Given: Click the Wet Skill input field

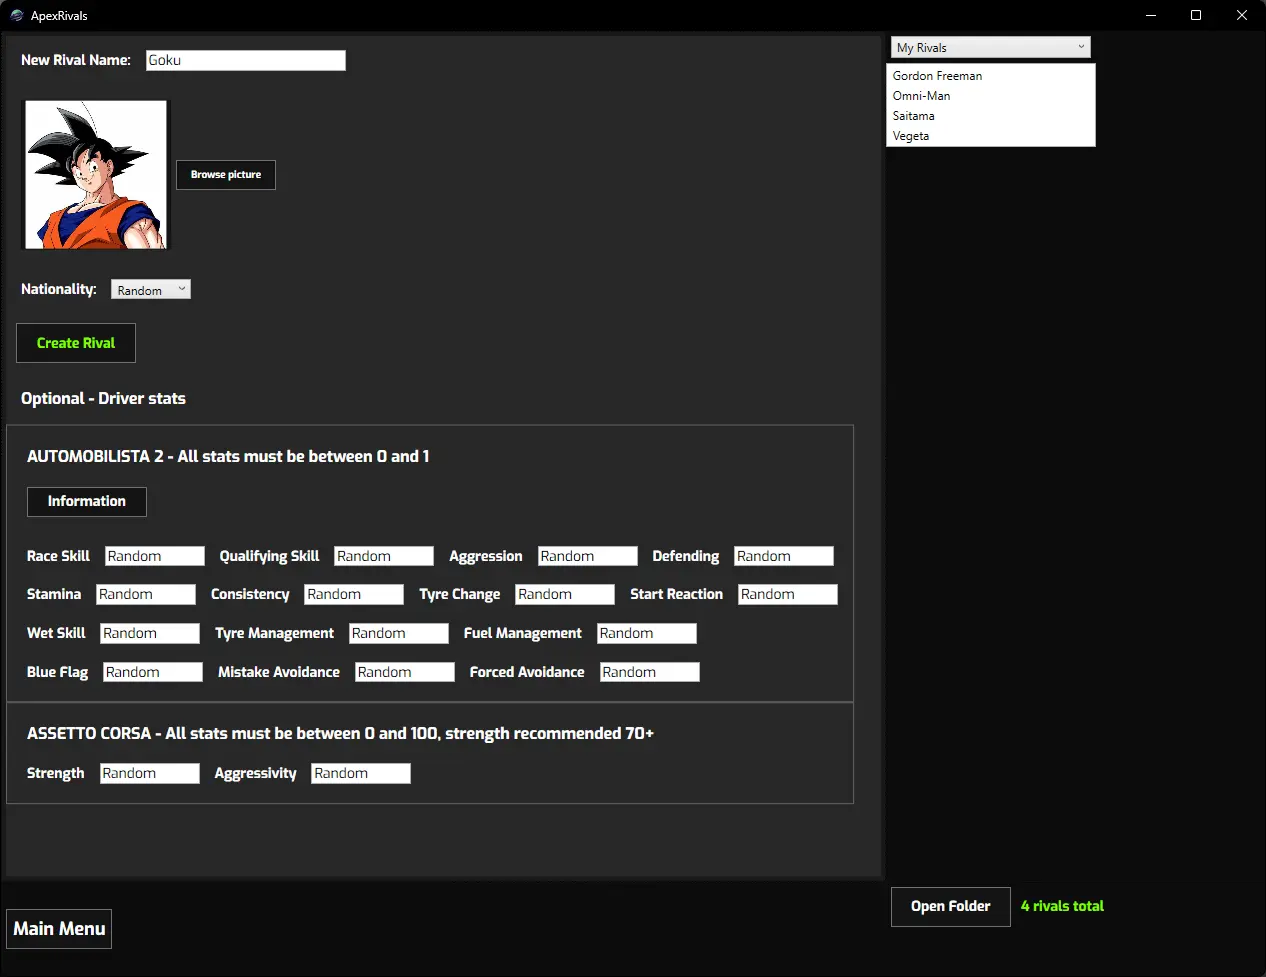Looking at the screenshot, I should (x=150, y=633).
